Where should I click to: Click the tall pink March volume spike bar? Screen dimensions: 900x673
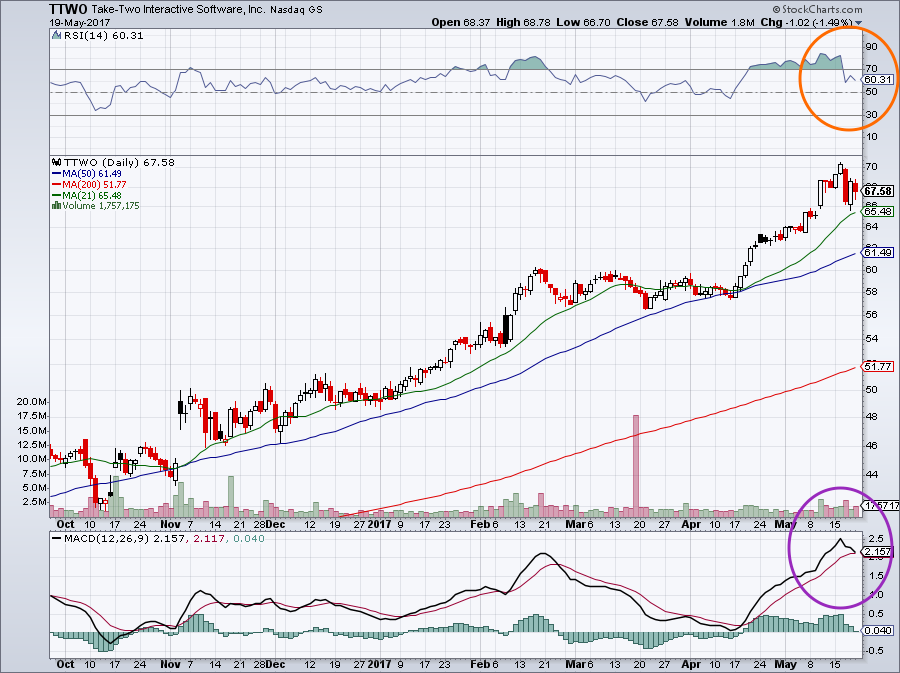click(635, 465)
